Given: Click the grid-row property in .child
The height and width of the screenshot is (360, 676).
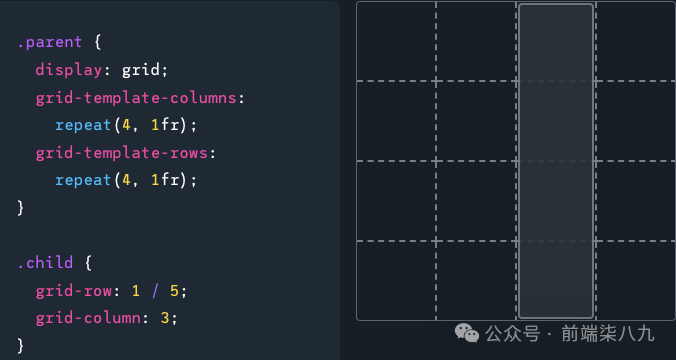Looking at the screenshot, I should (74, 291).
